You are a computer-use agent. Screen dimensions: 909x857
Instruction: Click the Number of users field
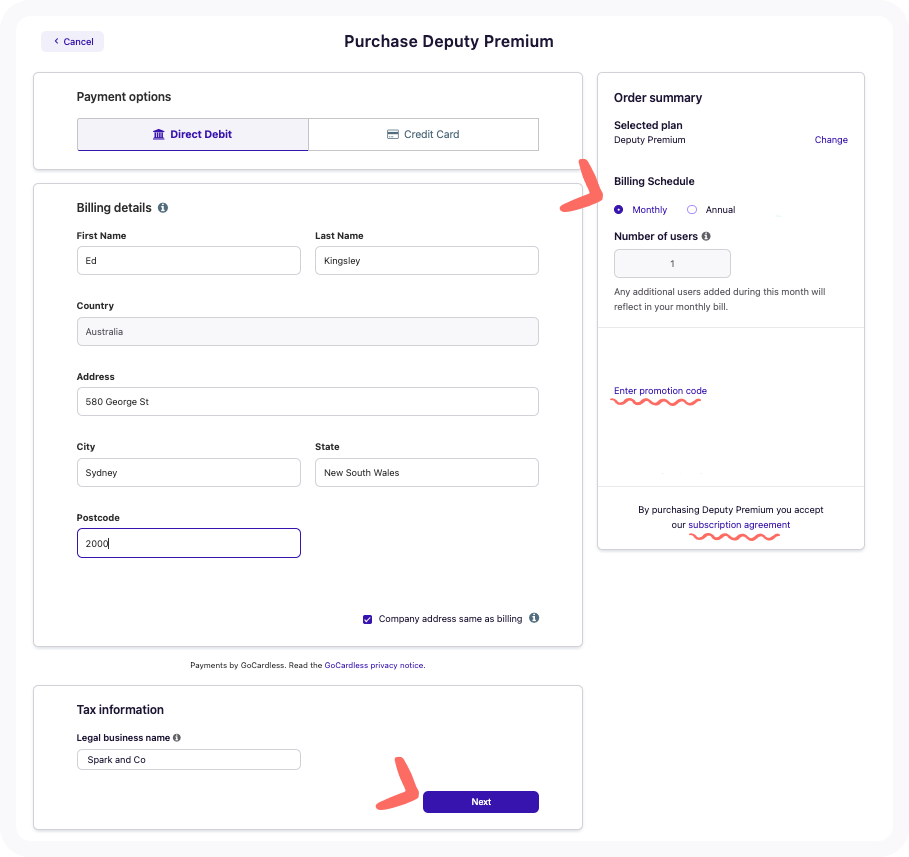672,263
